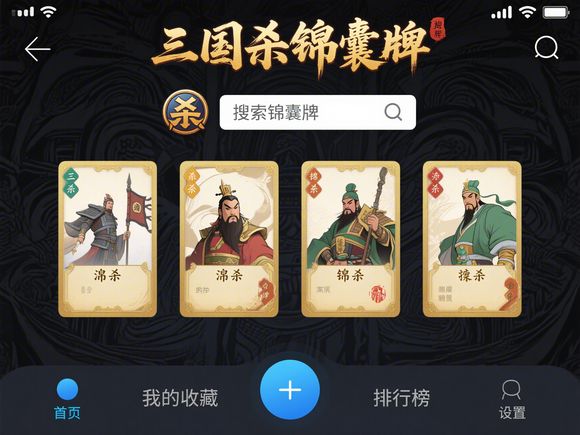Click the blue plus add button
The height and width of the screenshot is (435, 580).
coord(290,390)
